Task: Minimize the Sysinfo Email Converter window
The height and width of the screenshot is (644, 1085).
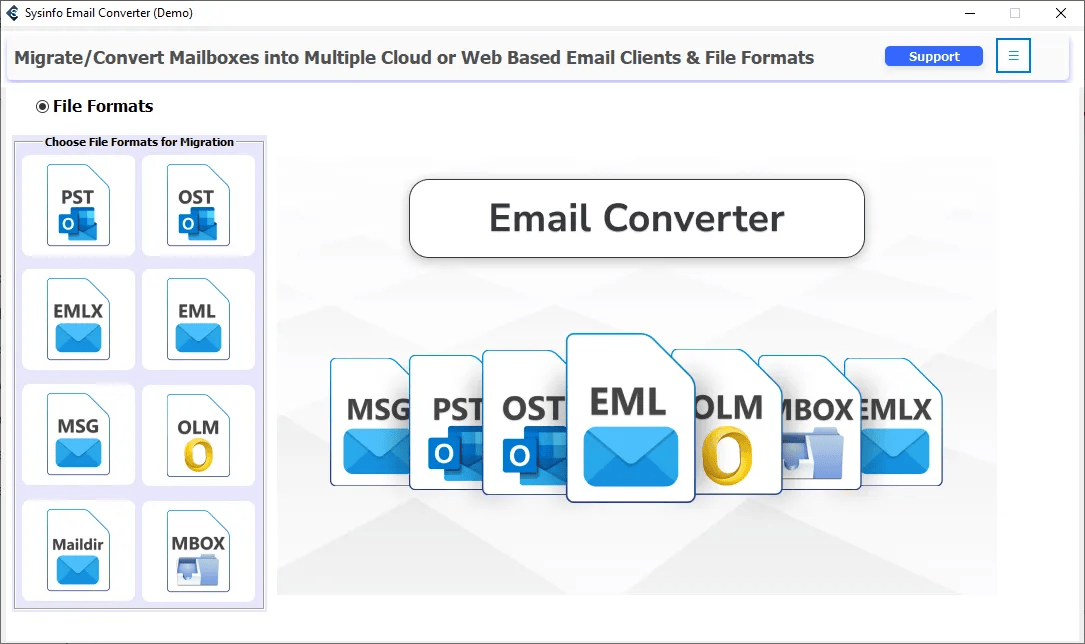Action: coord(970,13)
